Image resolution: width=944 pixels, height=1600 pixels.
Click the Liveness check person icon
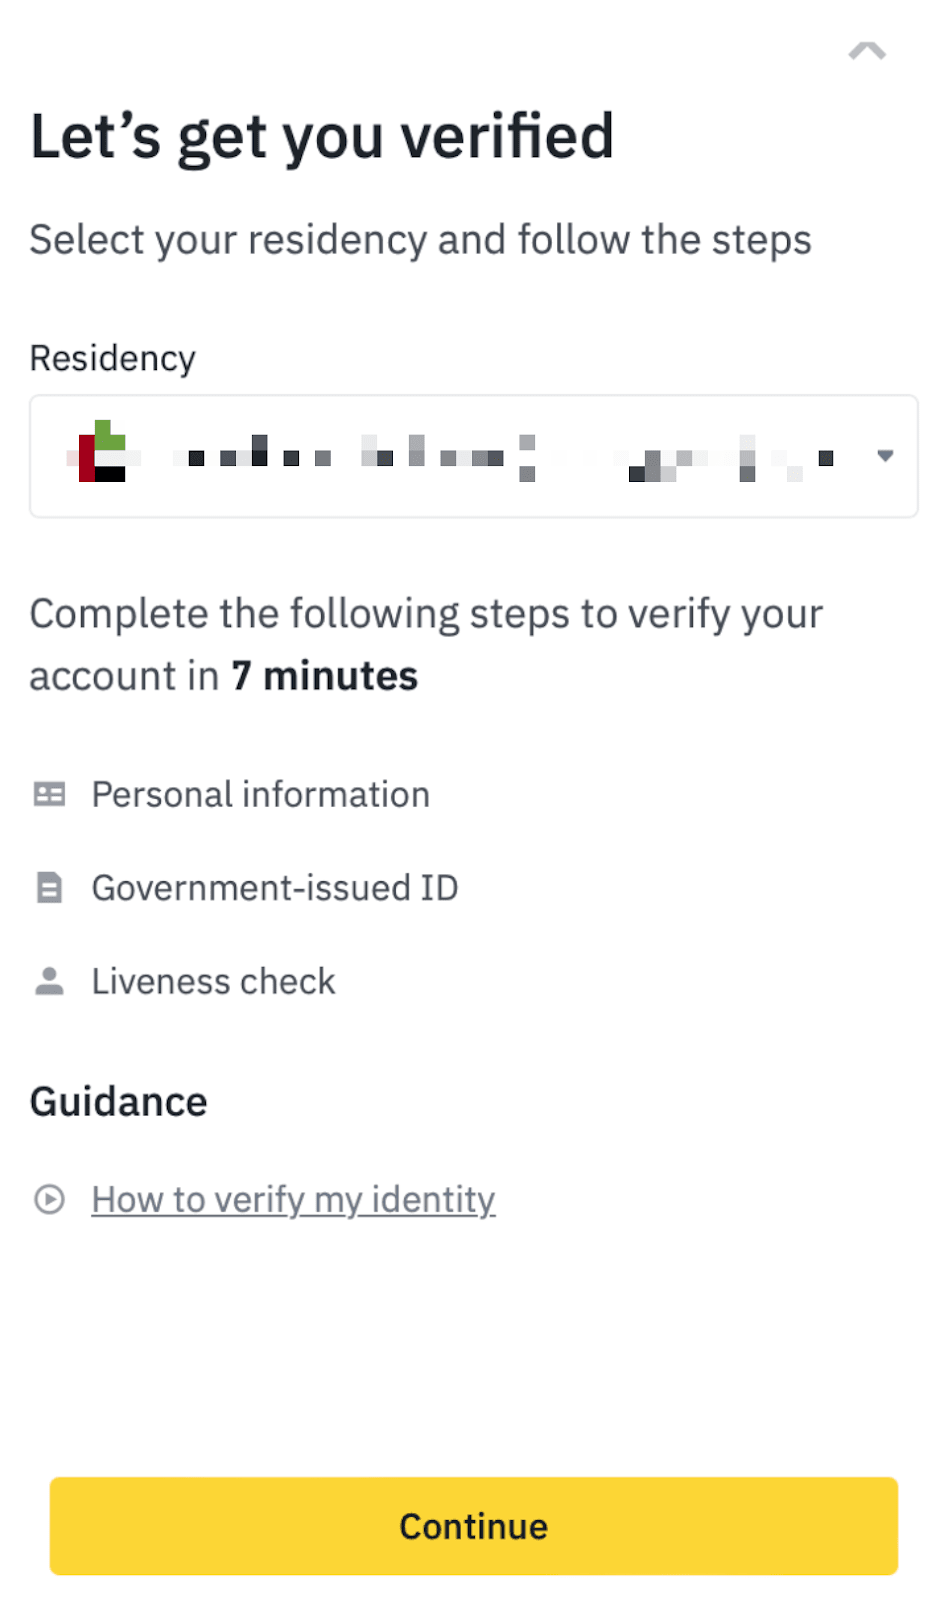[x=49, y=981]
